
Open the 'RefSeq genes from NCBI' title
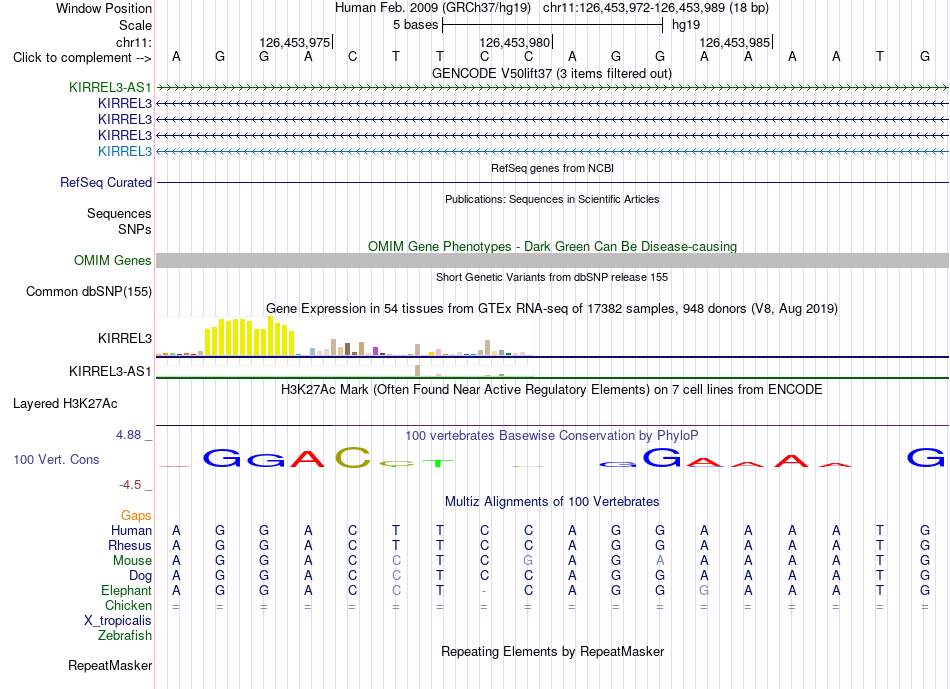click(x=553, y=168)
